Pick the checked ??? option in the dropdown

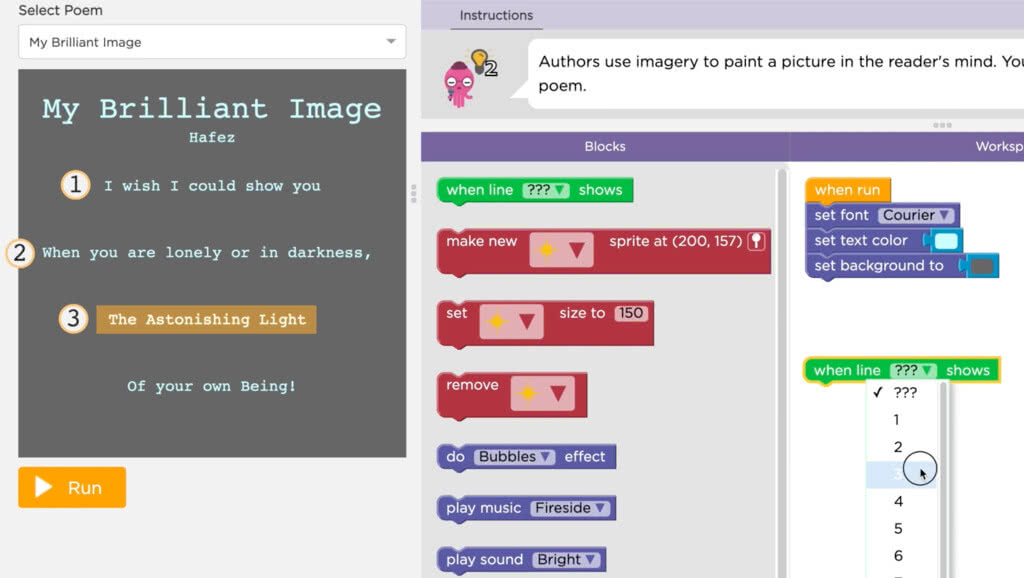click(x=904, y=393)
